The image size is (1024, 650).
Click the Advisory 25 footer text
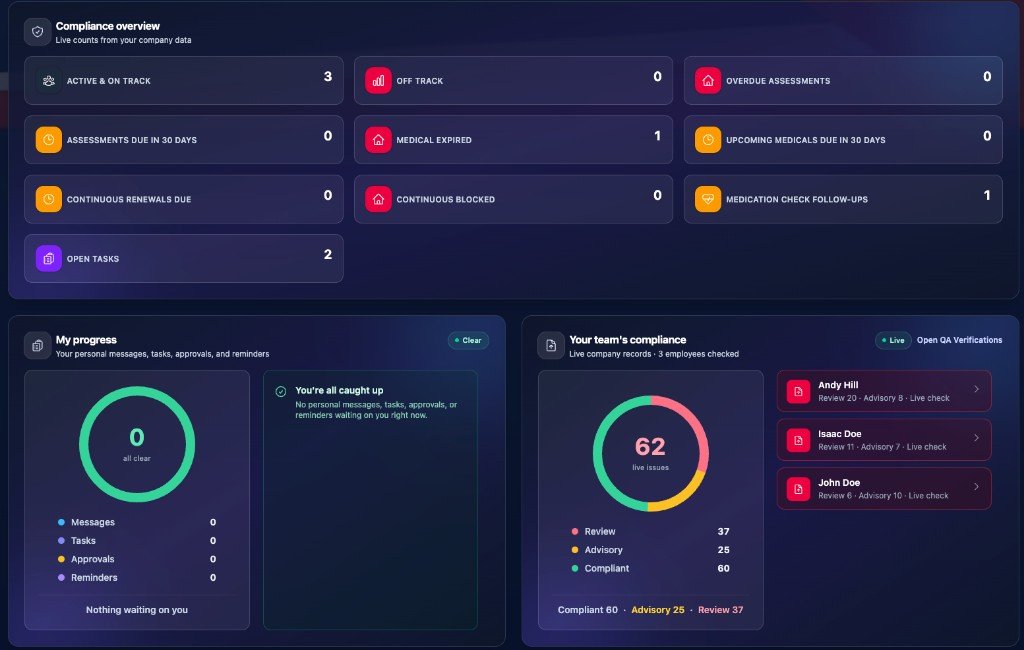point(658,610)
